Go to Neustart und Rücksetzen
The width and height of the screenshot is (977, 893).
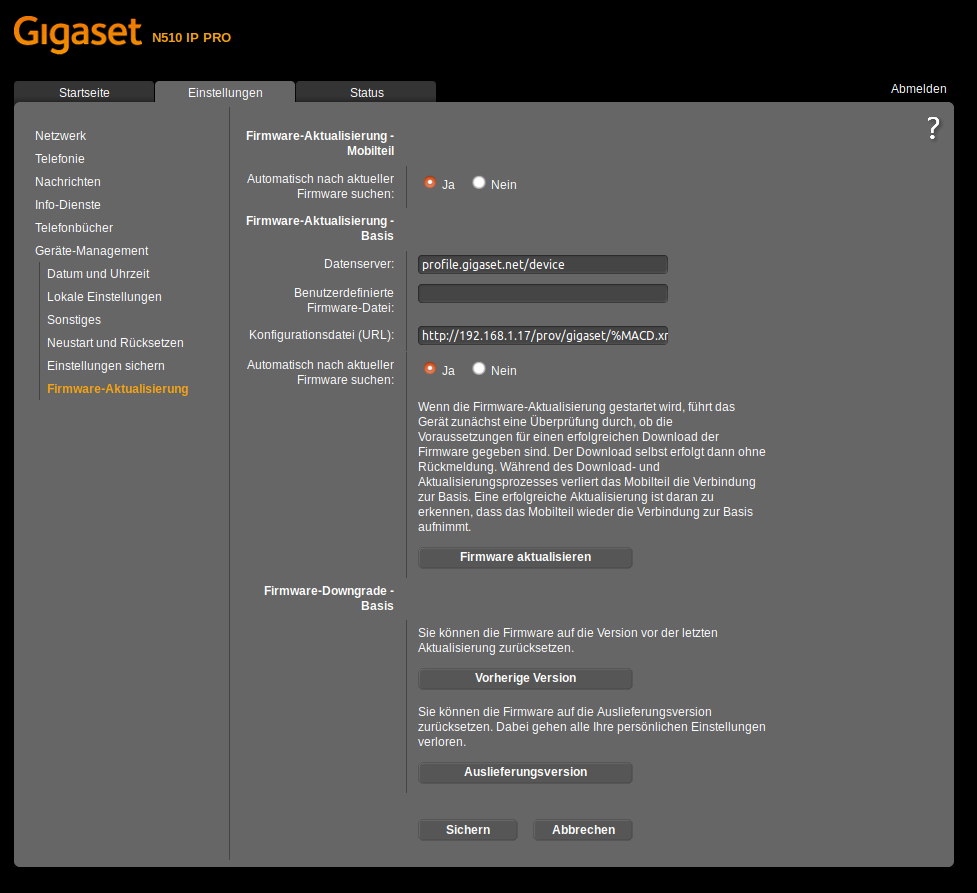[x=115, y=342]
